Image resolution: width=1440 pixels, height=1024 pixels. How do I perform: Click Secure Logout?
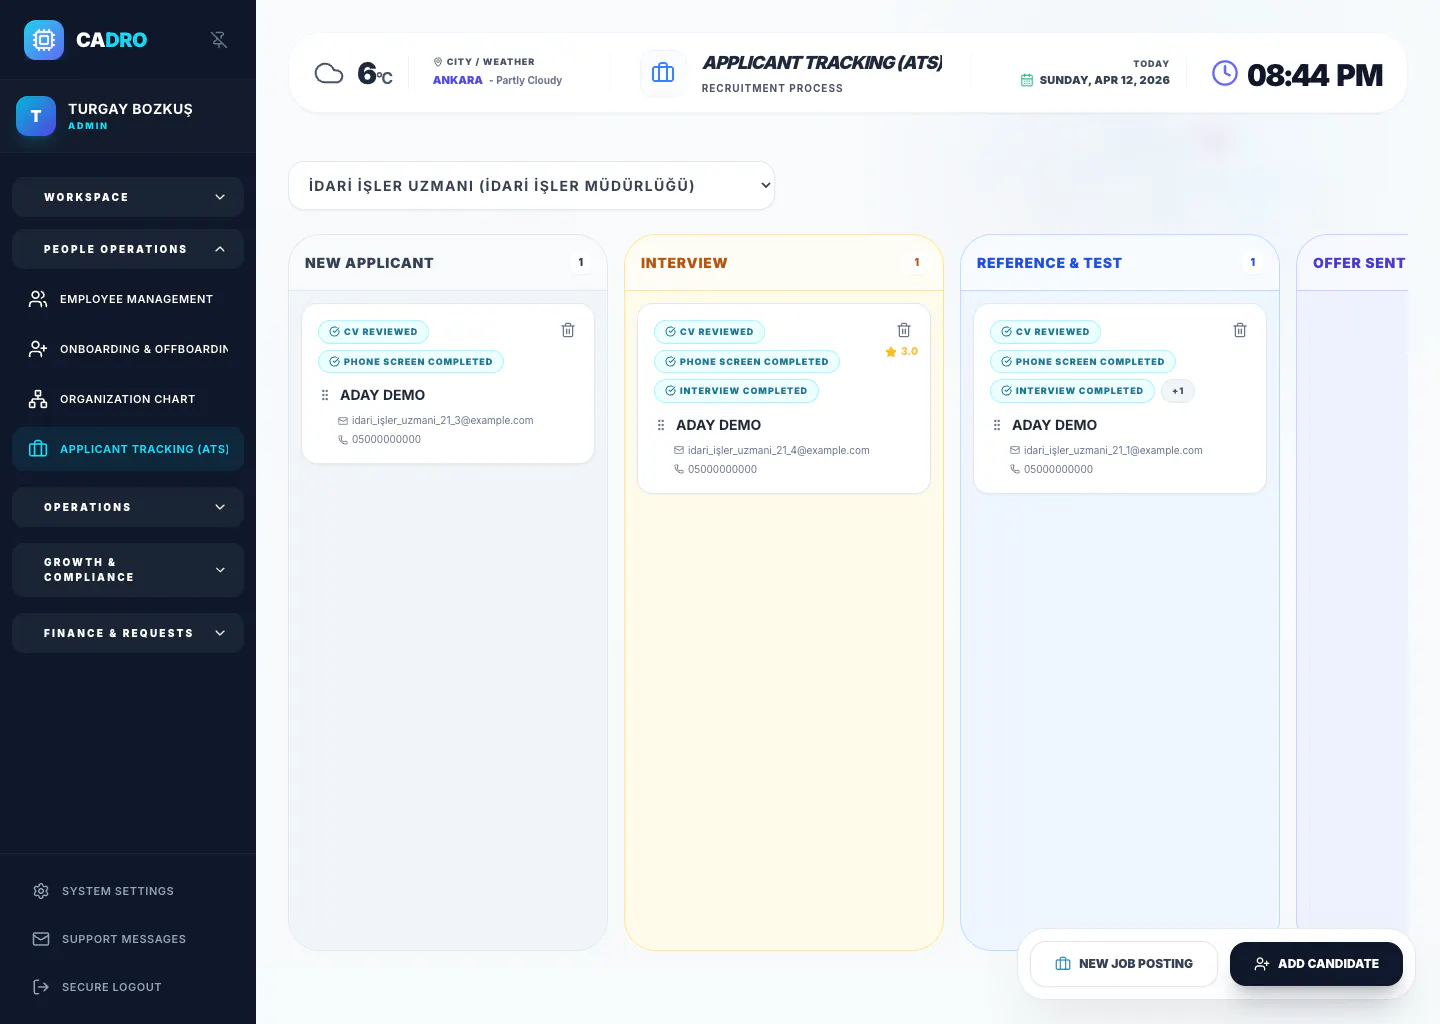(128, 987)
